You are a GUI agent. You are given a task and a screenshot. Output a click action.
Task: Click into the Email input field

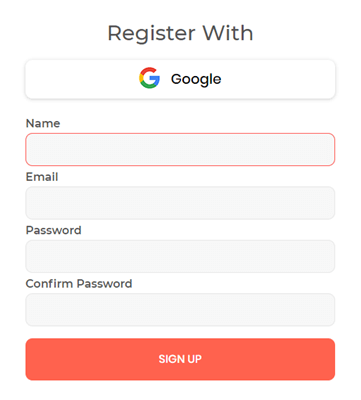coord(180,203)
